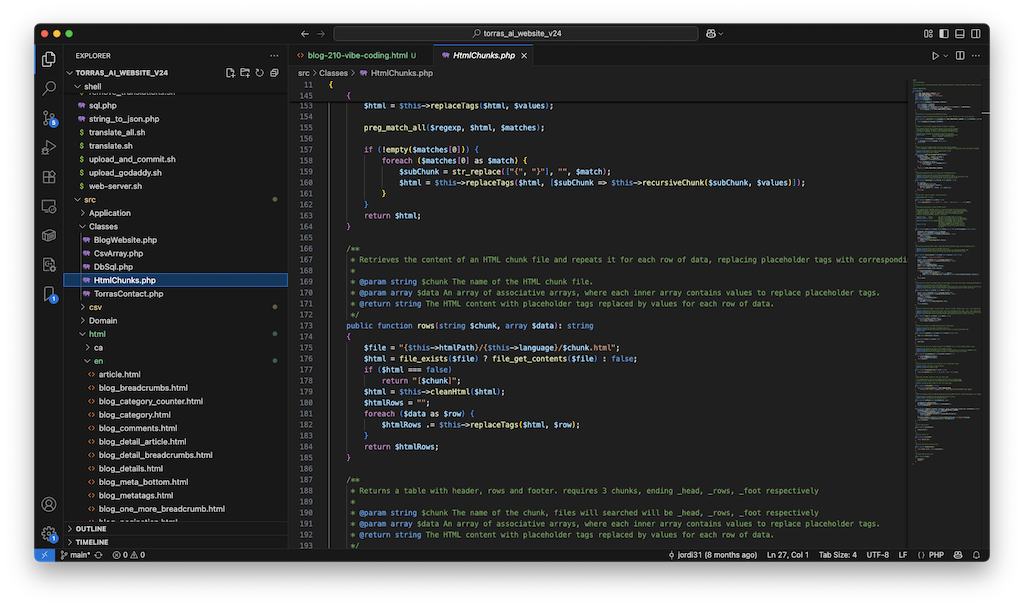
Task: Open the Run dropdown arrow beside play
Action: 946,56
